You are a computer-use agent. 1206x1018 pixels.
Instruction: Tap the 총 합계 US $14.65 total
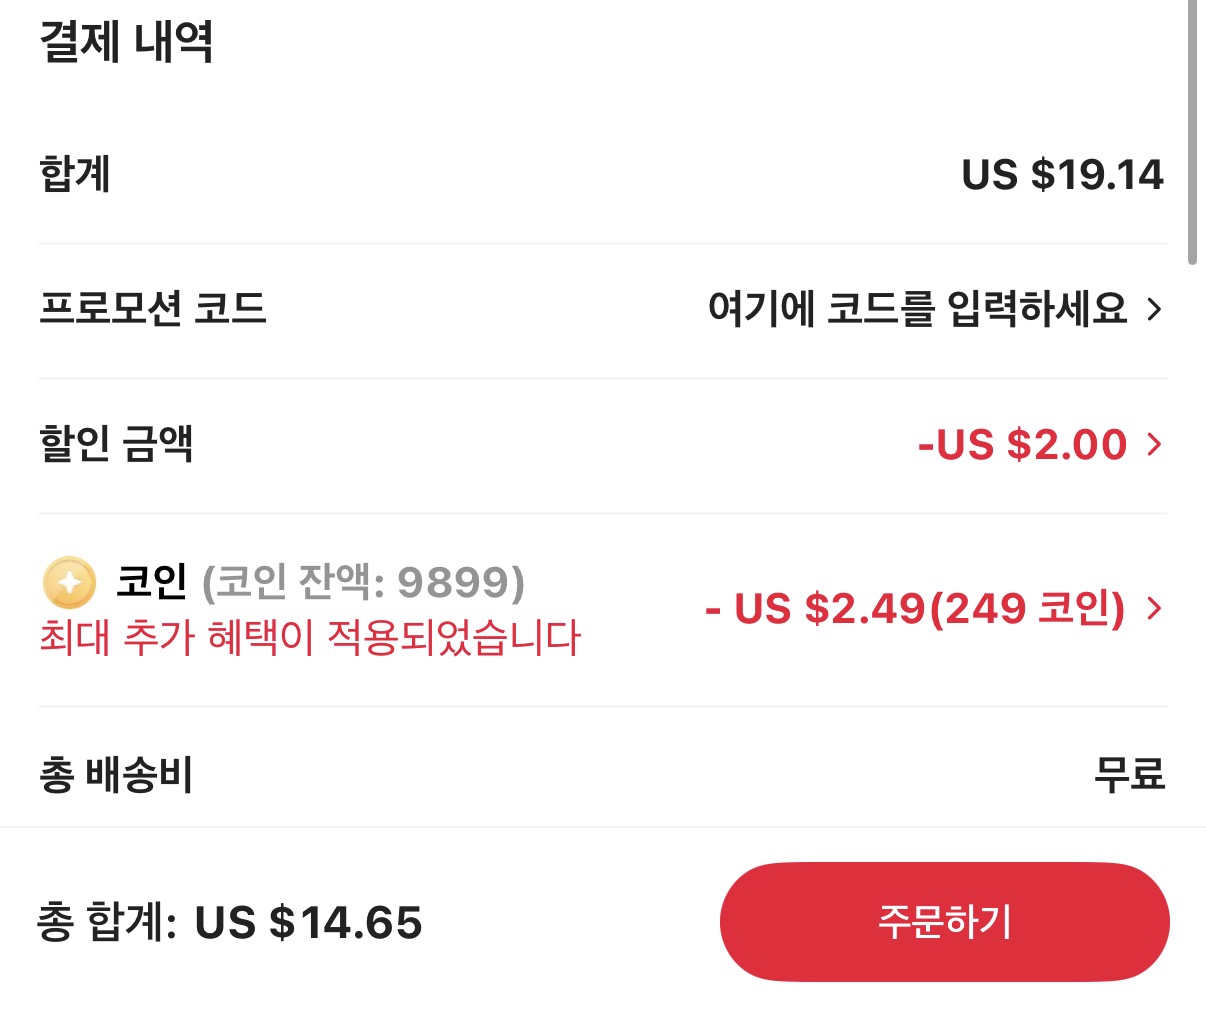[229, 922]
